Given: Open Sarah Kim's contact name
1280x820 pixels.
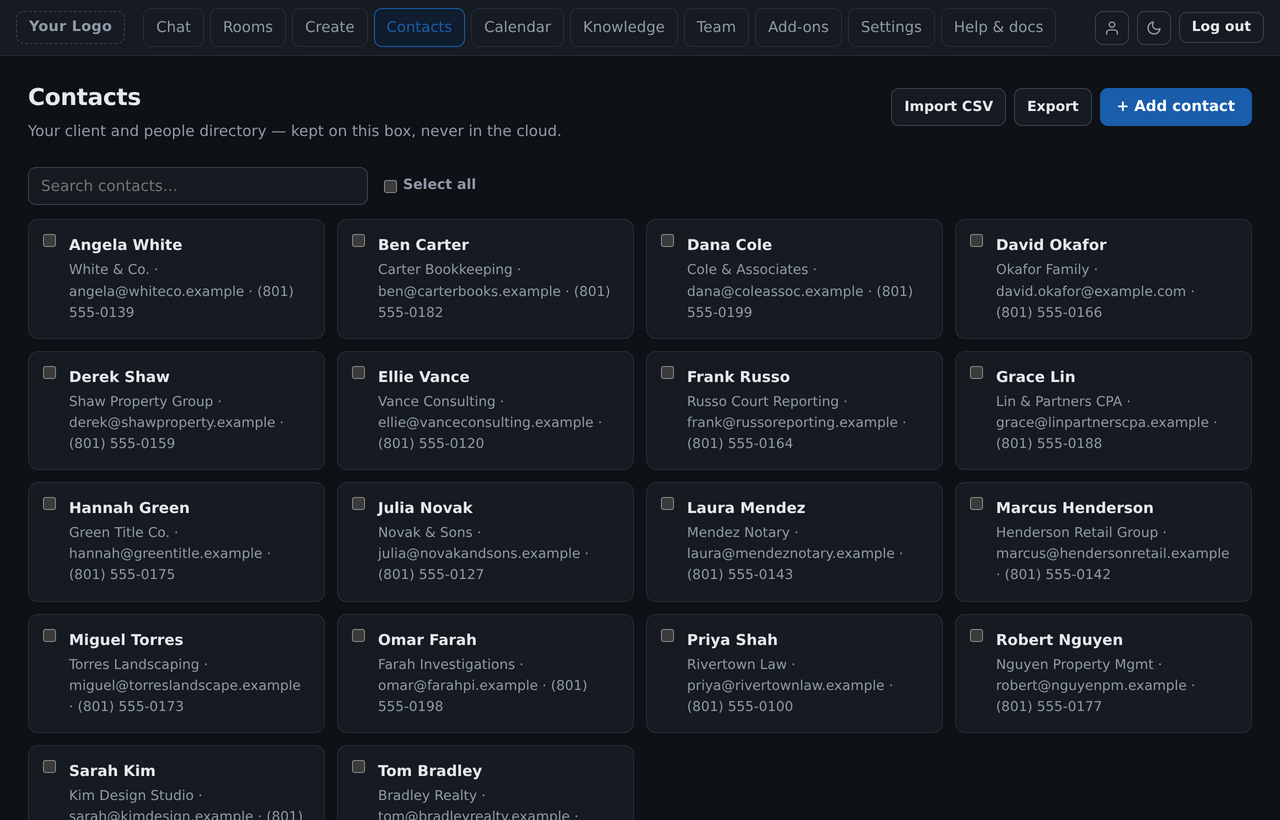Looking at the screenshot, I should 112,771.
